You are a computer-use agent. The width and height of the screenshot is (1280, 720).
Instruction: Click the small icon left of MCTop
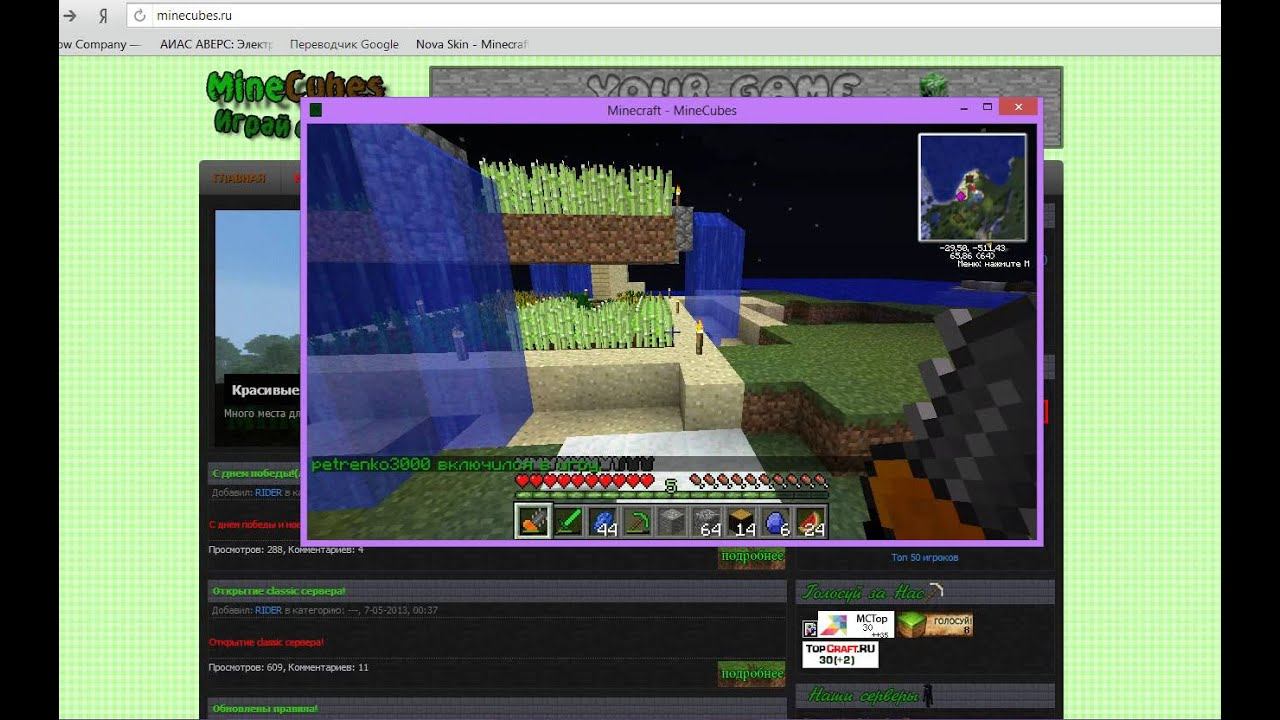coord(810,629)
